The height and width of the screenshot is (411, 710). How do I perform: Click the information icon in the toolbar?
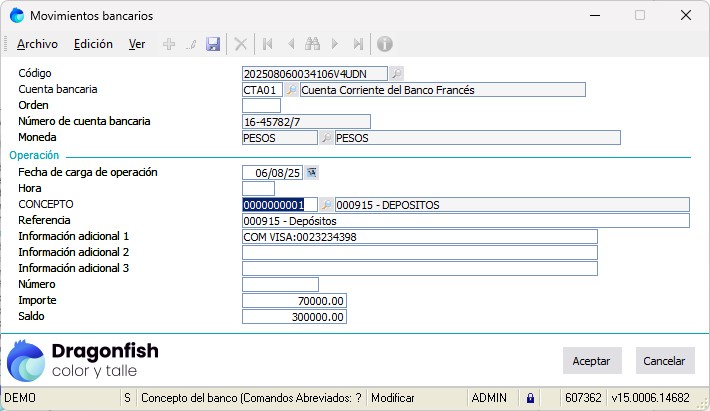[x=384, y=44]
